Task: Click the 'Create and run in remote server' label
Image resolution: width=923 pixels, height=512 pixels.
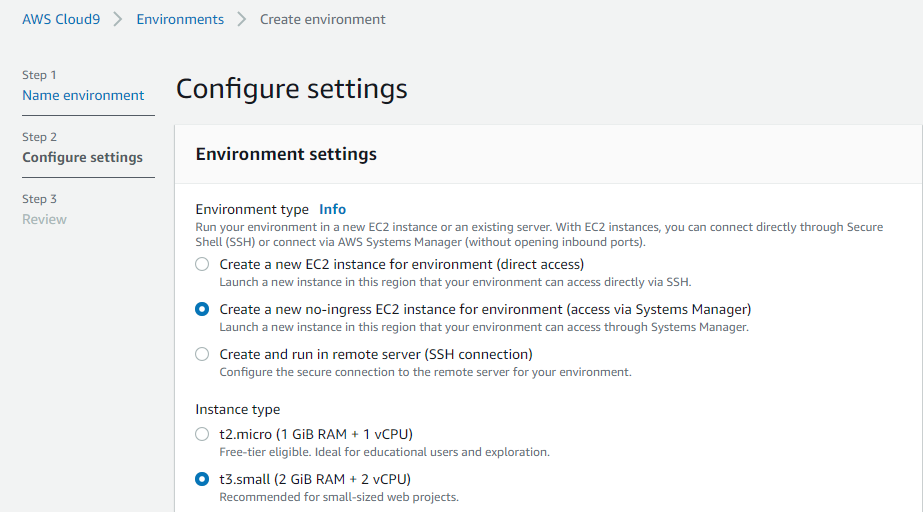Action: 376,354
